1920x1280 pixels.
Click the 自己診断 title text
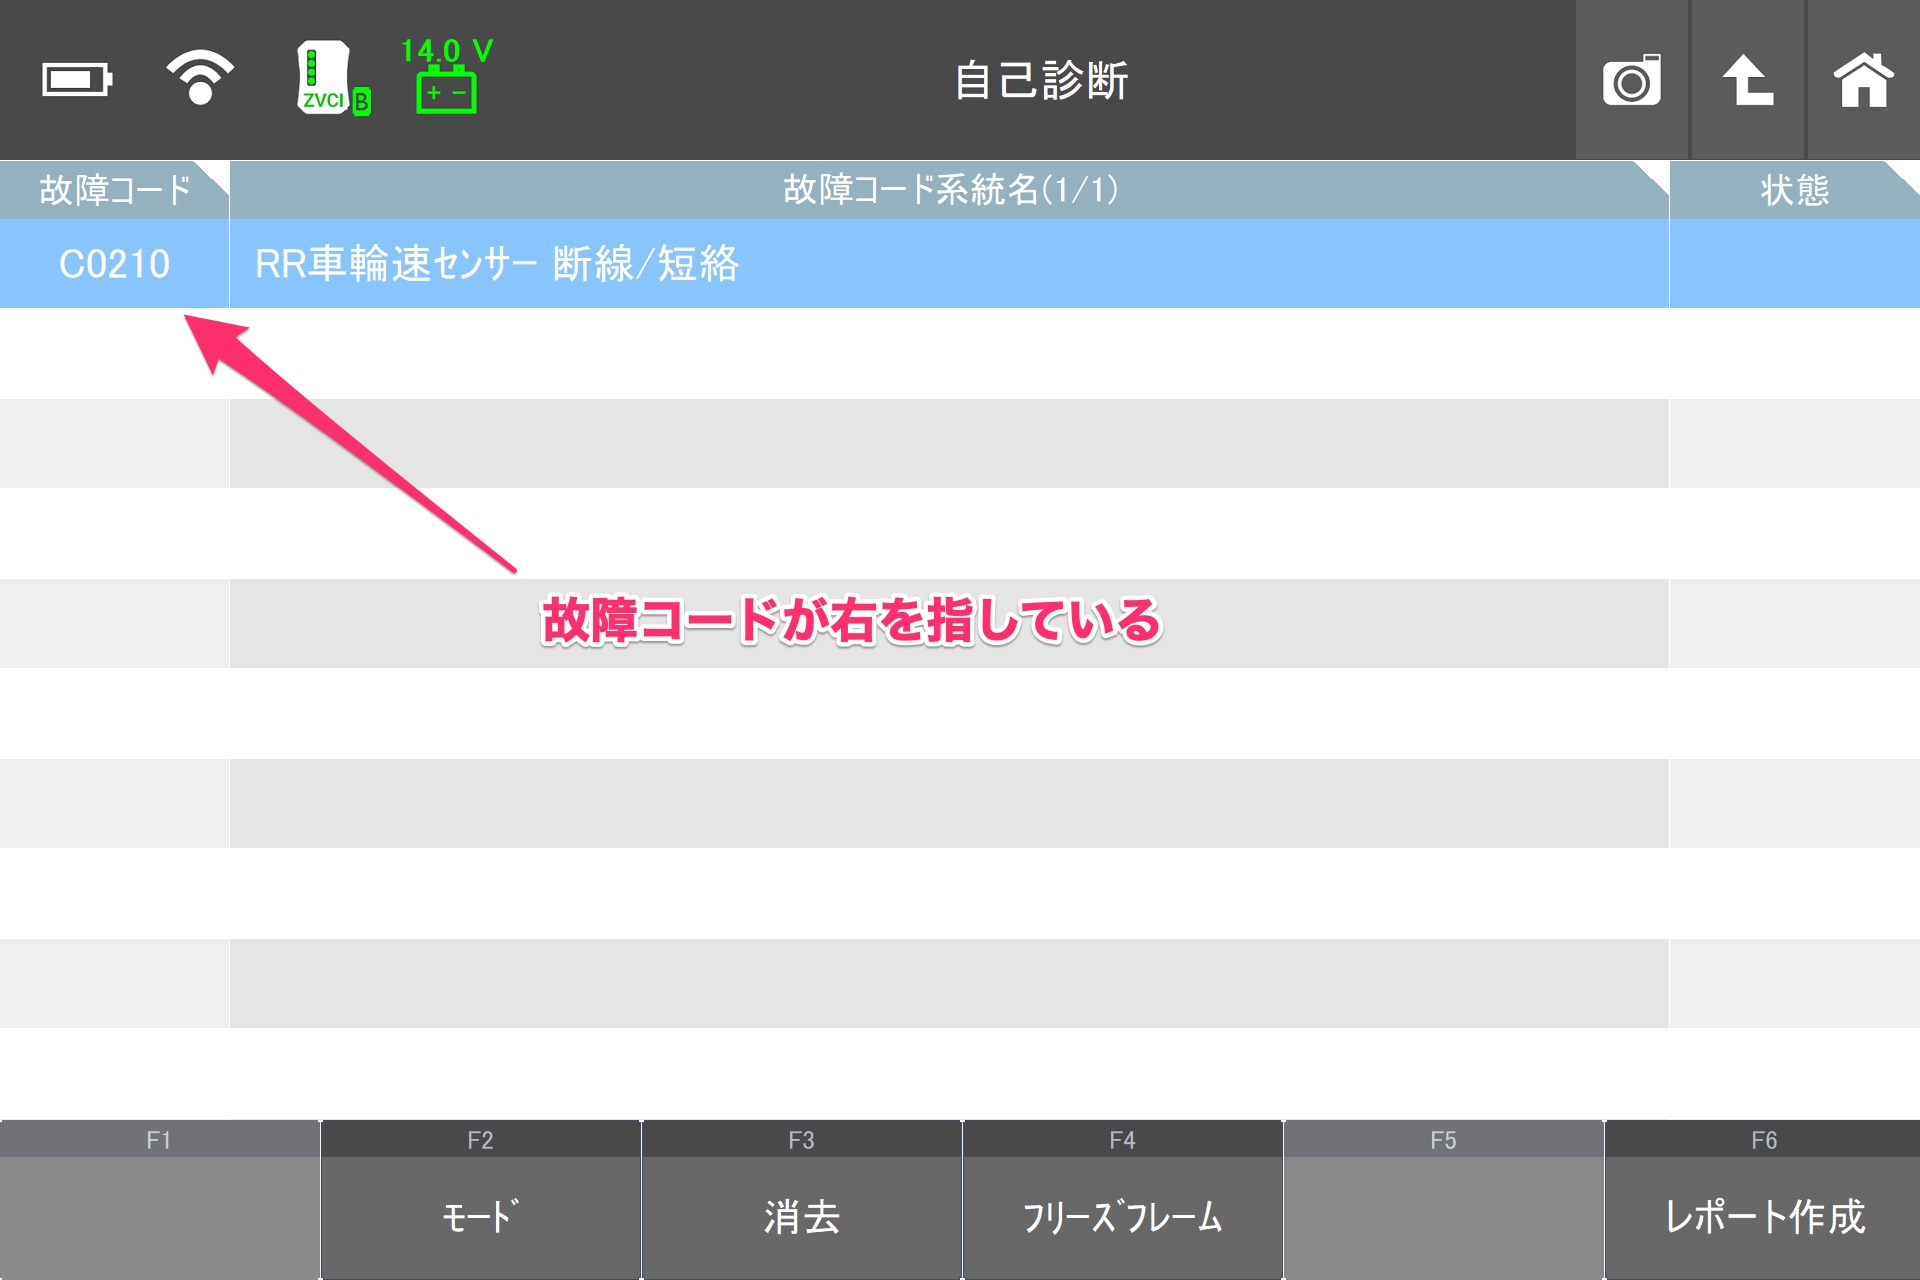click(x=1040, y=80)
